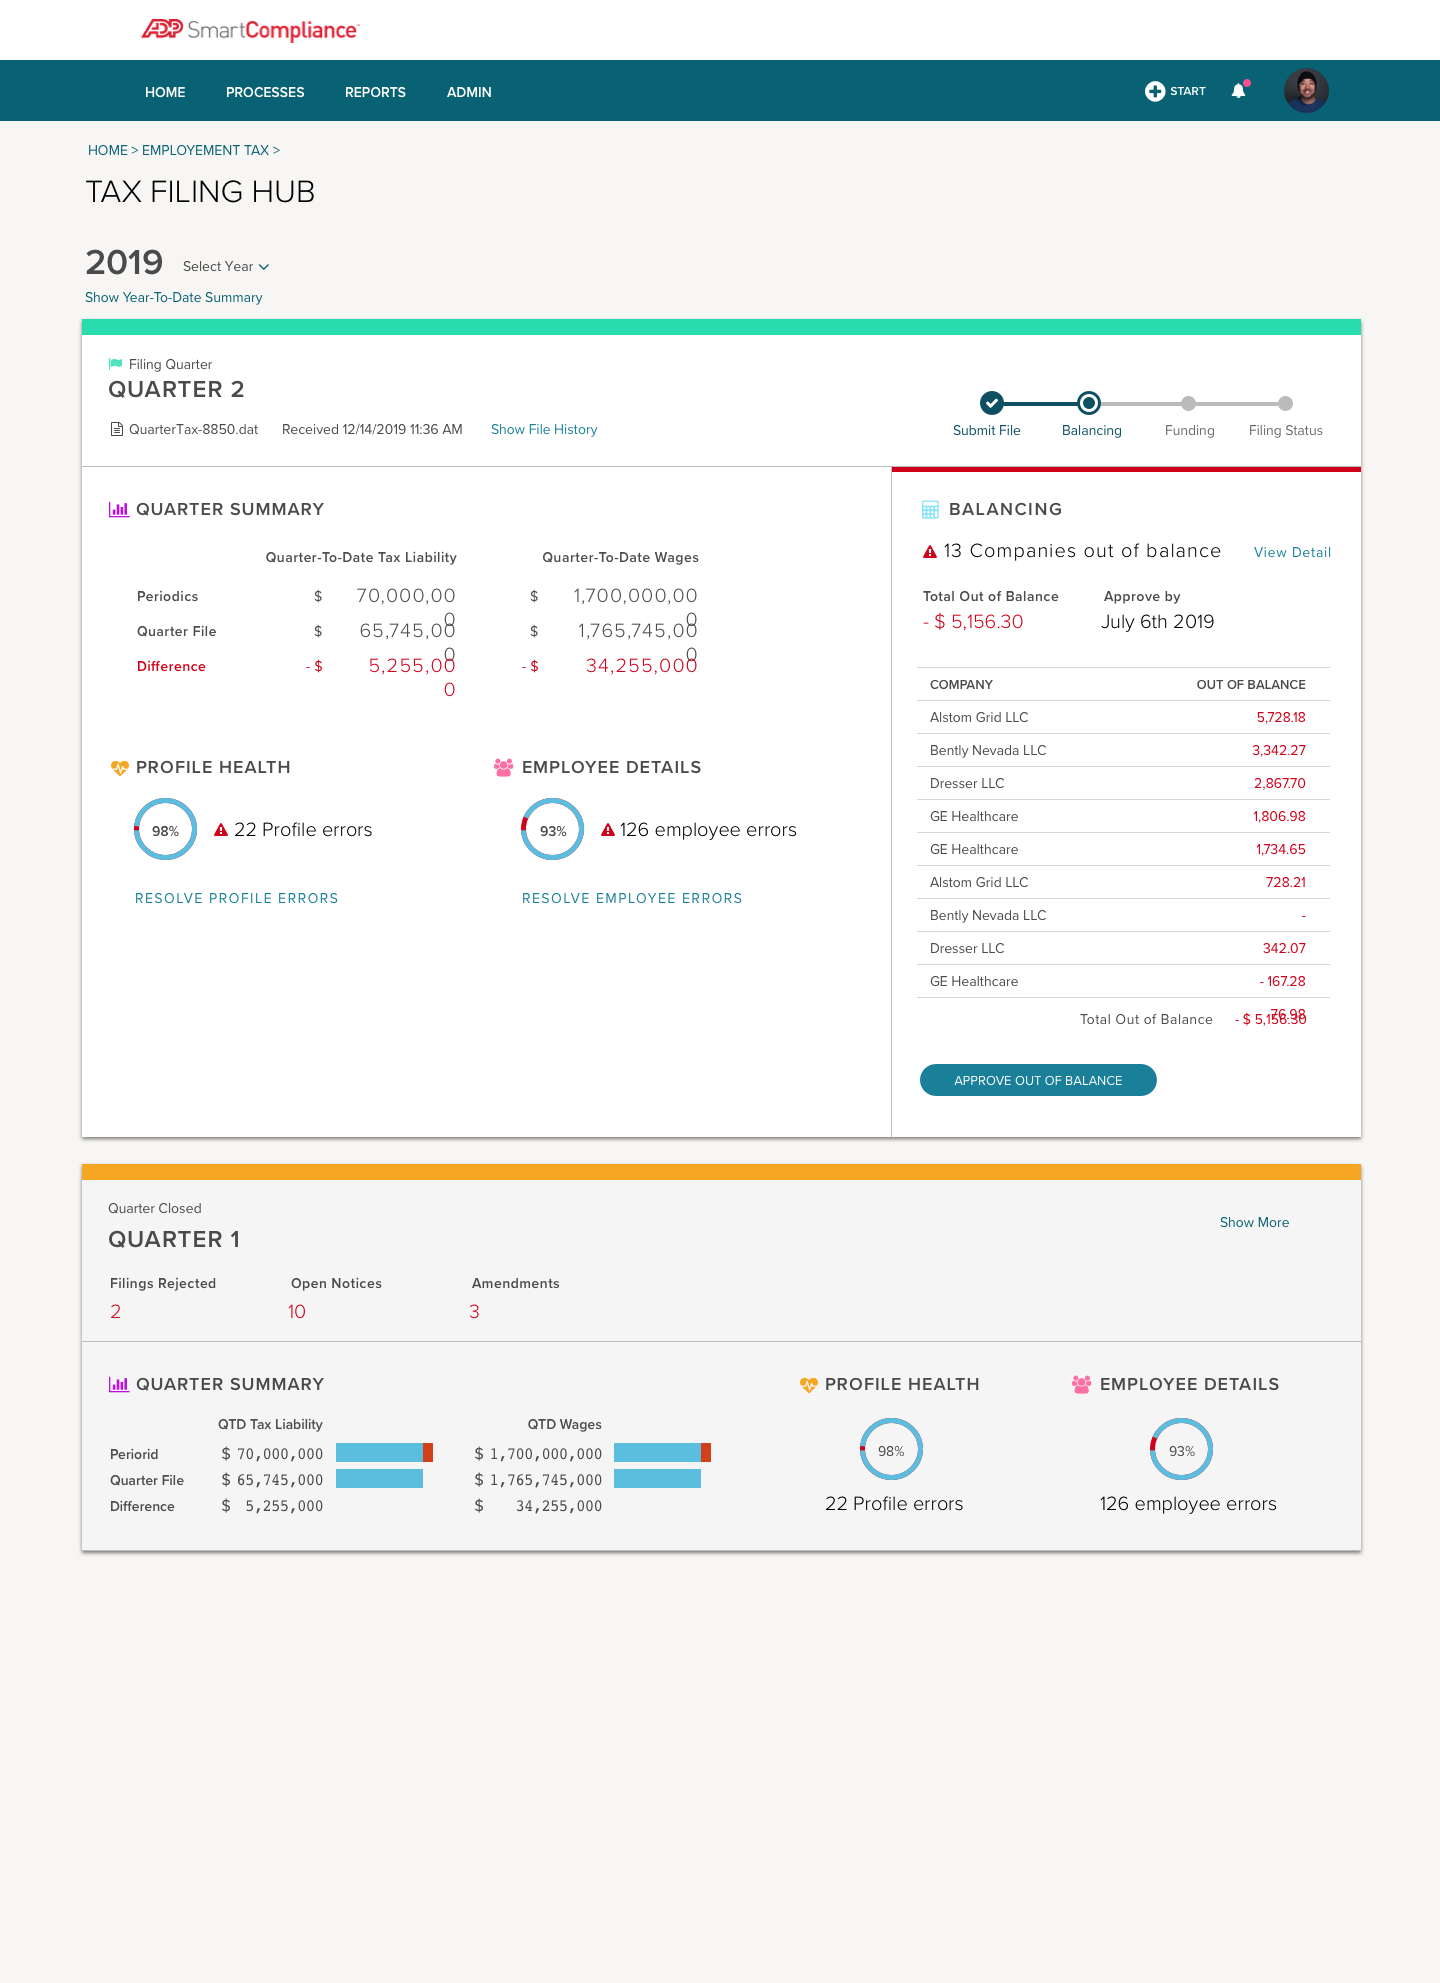The height and width of the screenshot is (1983, 1440).
Task: Click the Quarter 2 Profile Health heart icon
Action: (119, 768)
